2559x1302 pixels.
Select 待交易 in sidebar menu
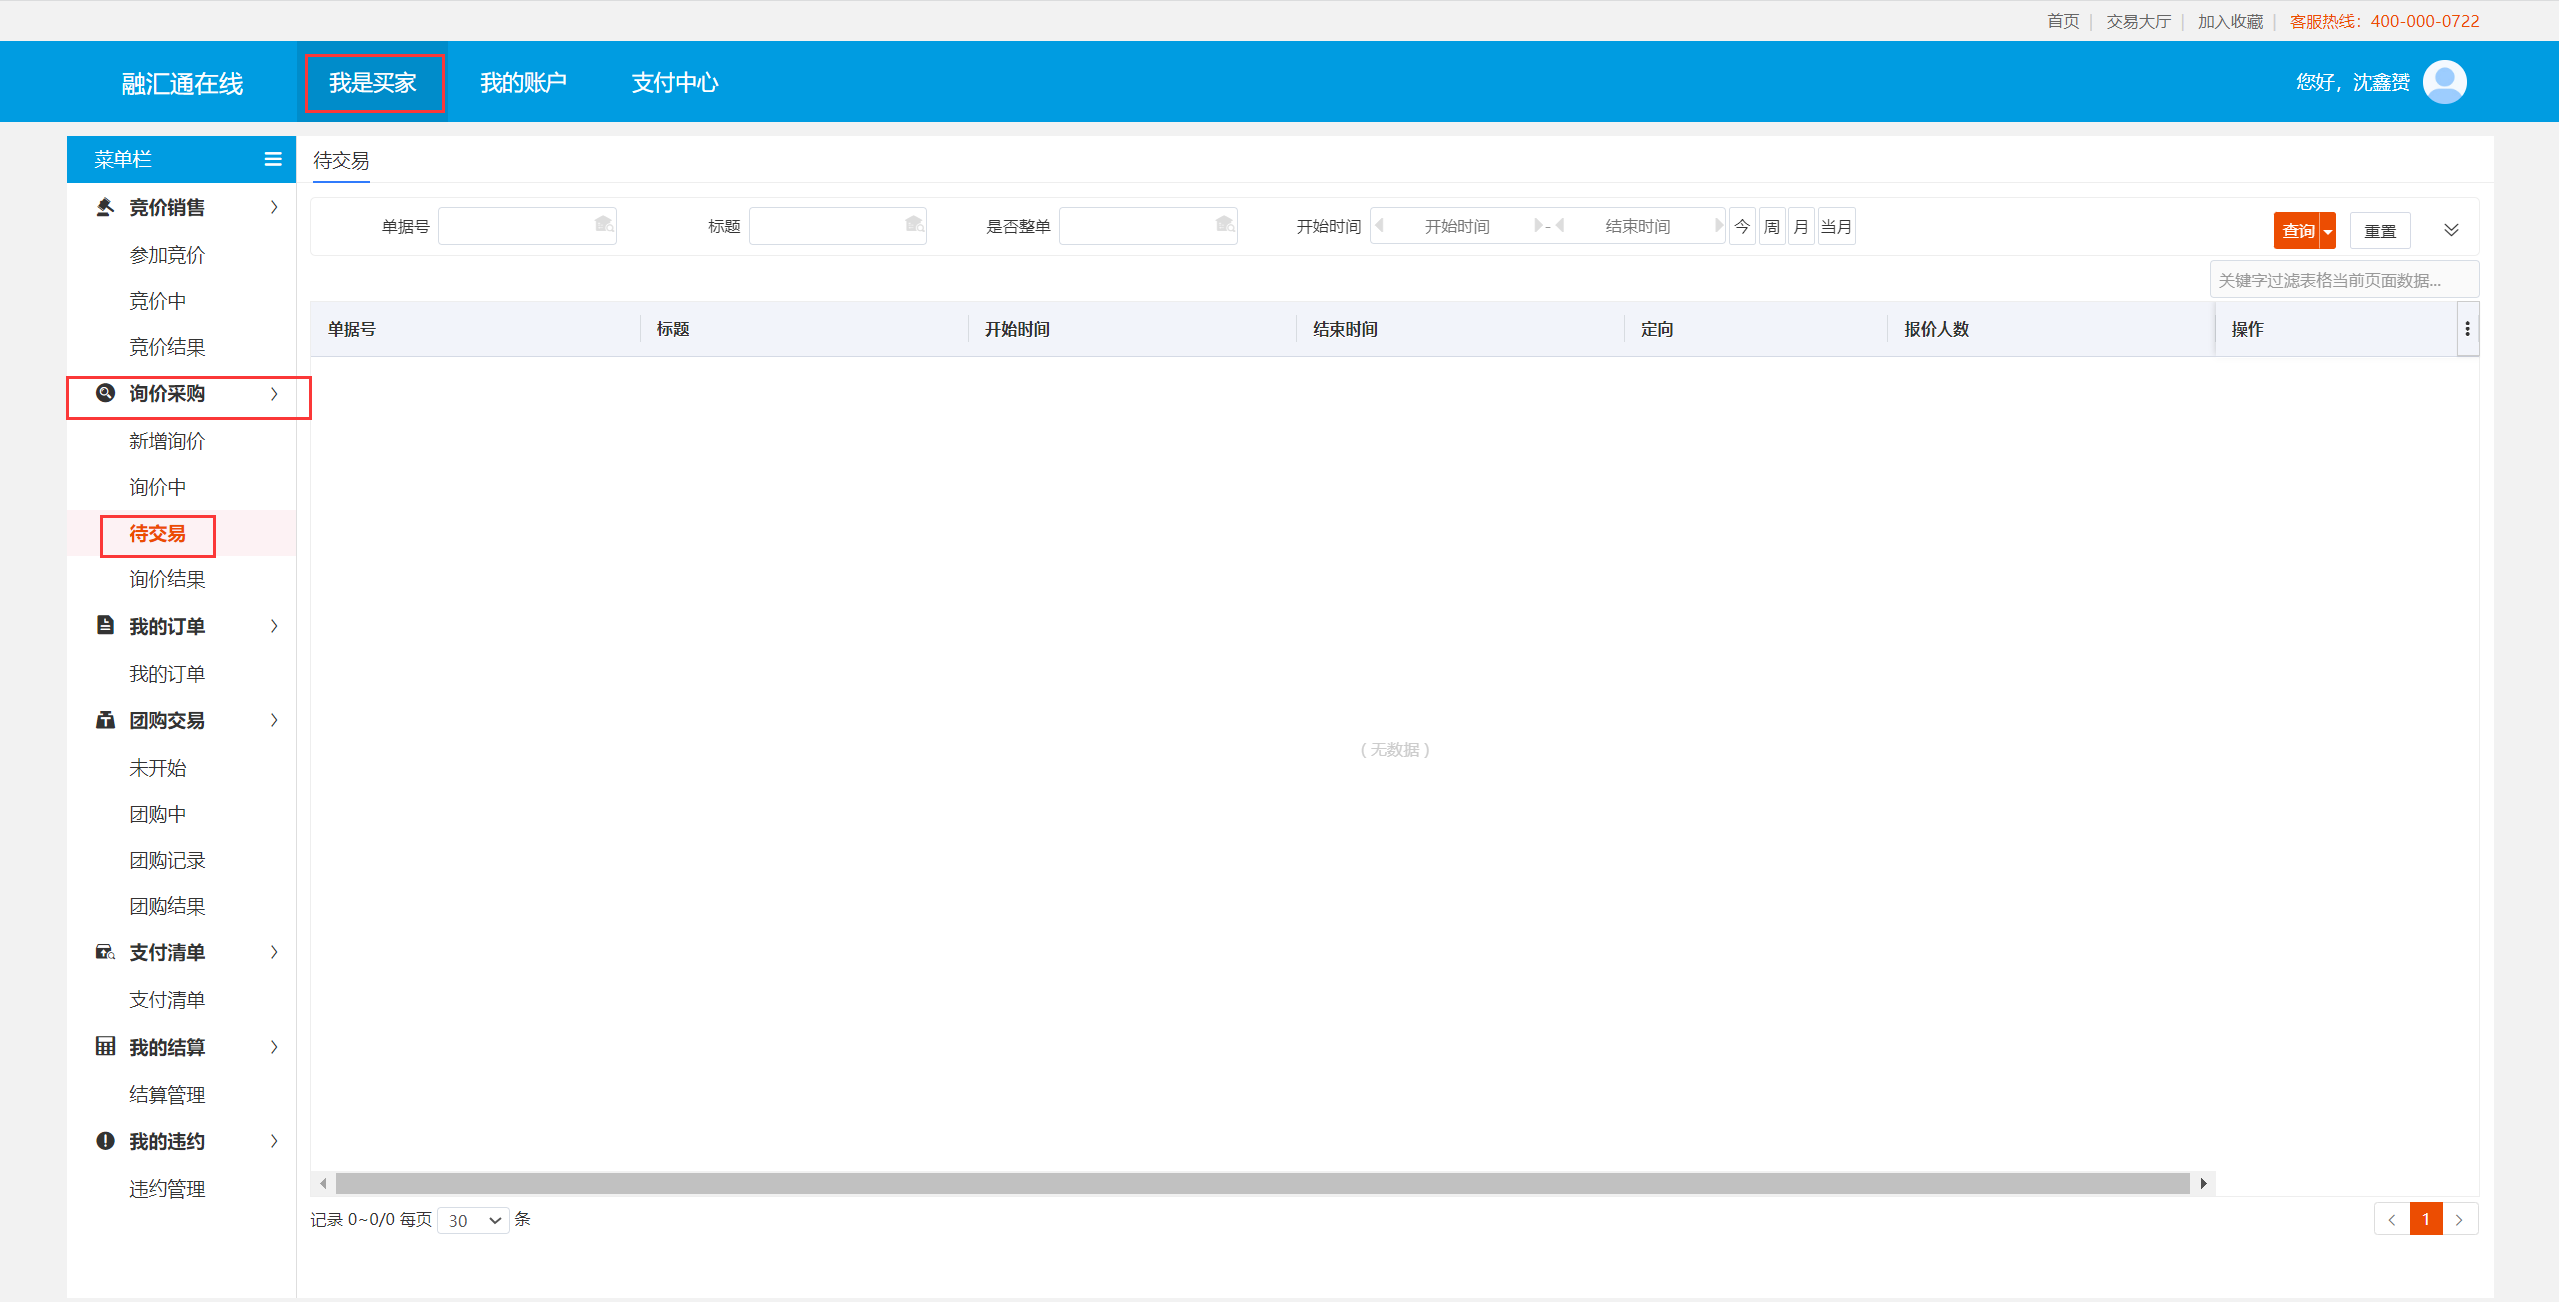click(x=157, y=534)
